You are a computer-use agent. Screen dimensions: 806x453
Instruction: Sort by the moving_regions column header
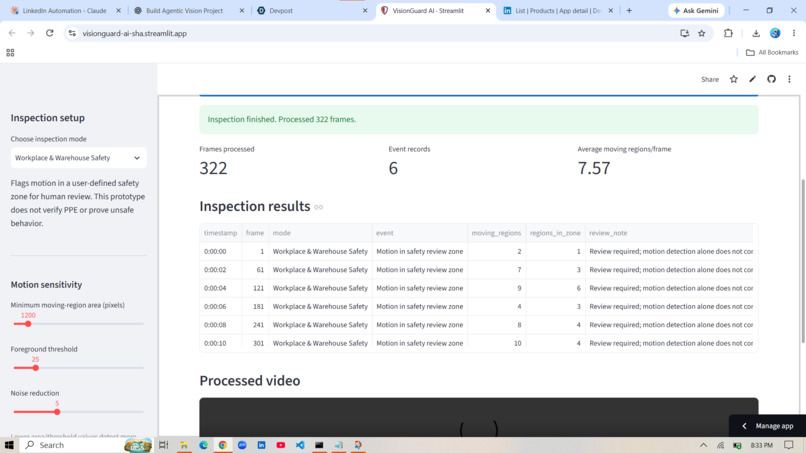click(x=496, y=233)
